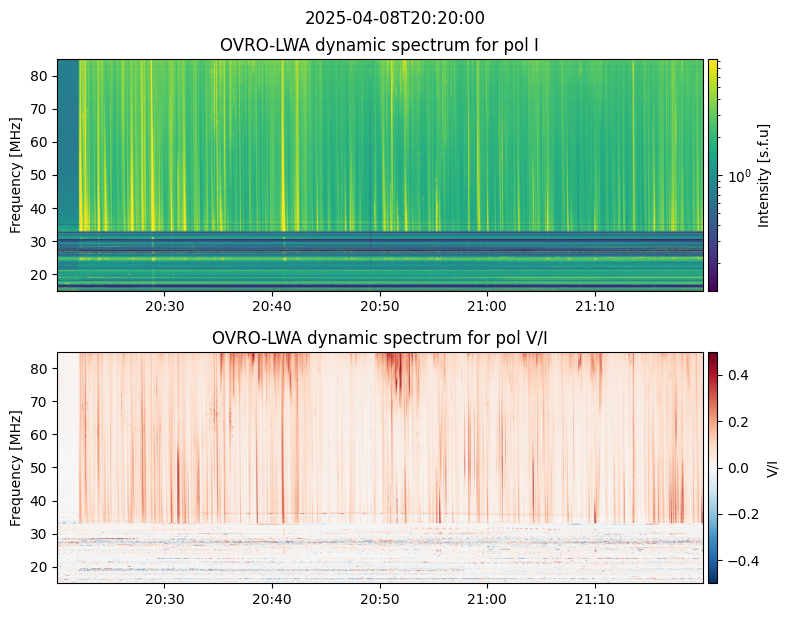Click the 0.0 tick on V/I colorbar
Screen dimensions: 790x617
click(x=737, y=467)
